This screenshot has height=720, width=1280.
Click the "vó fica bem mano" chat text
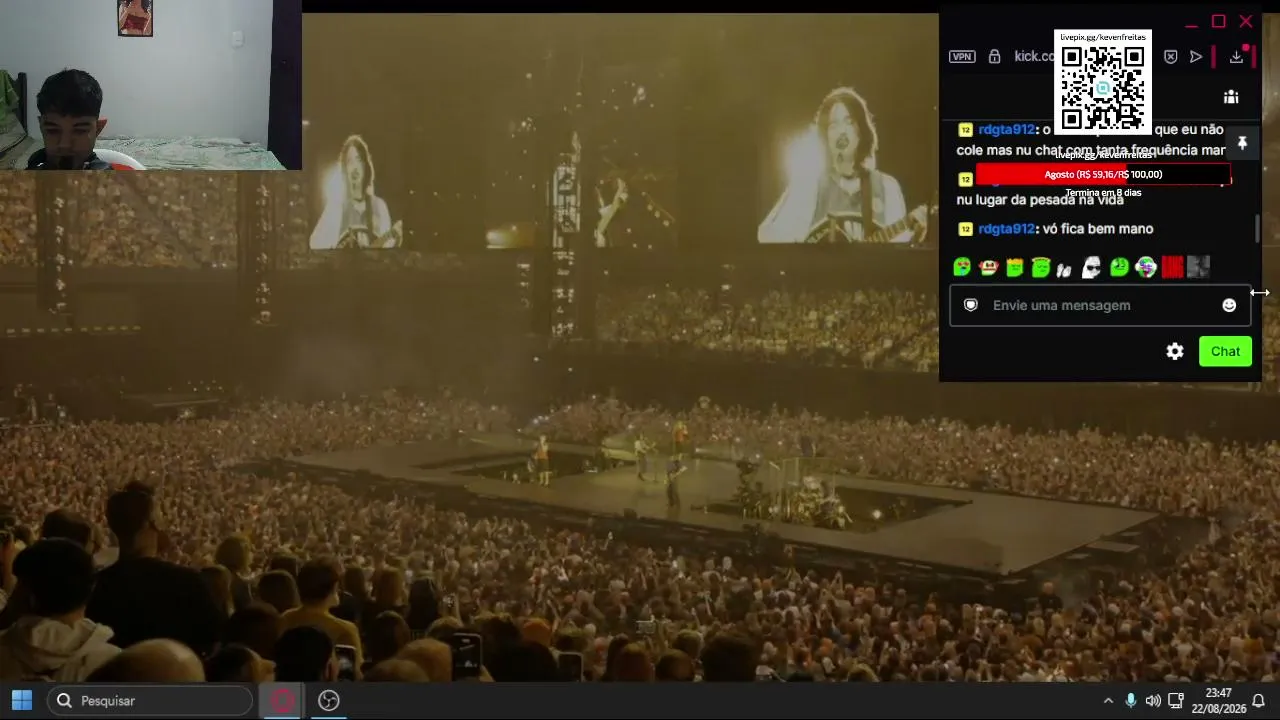(x=1098, y=229)
